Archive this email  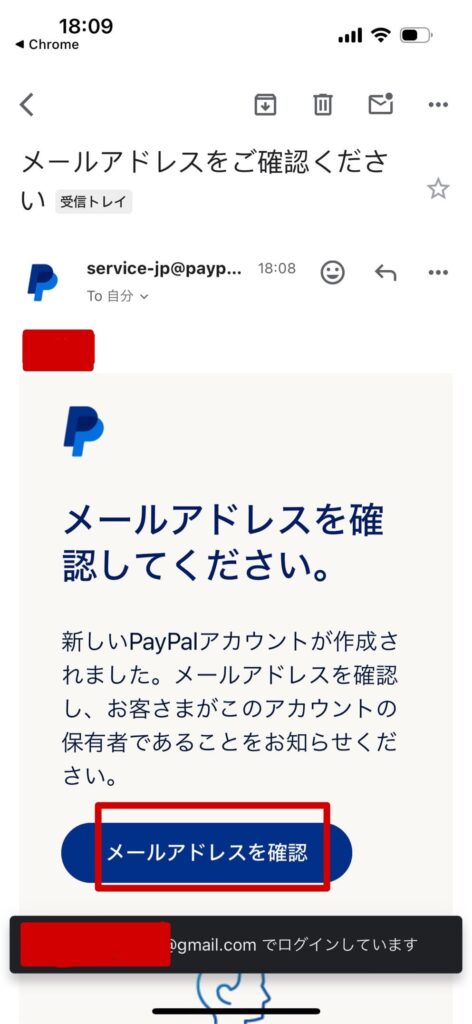(x=265, y=104)
